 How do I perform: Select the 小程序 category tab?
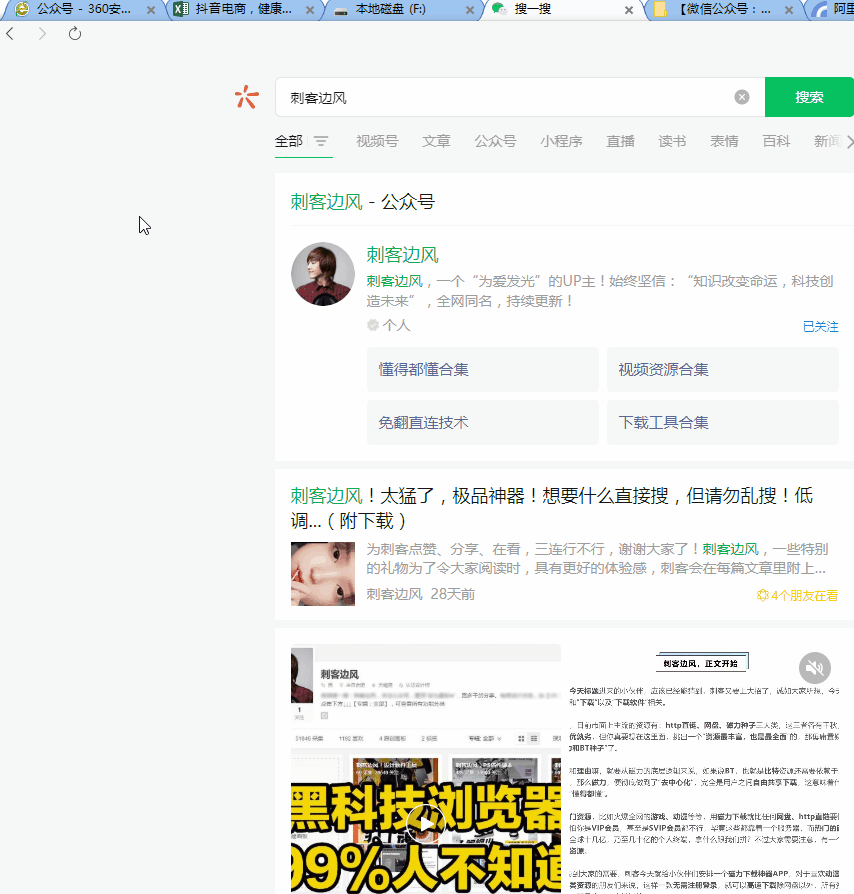[562, 141]
